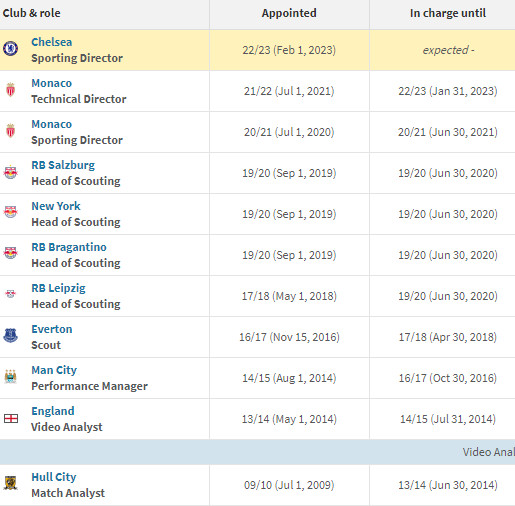Click the Appointed column header
The width and height of the screenshot is (515, 506).
pos(289,13)
